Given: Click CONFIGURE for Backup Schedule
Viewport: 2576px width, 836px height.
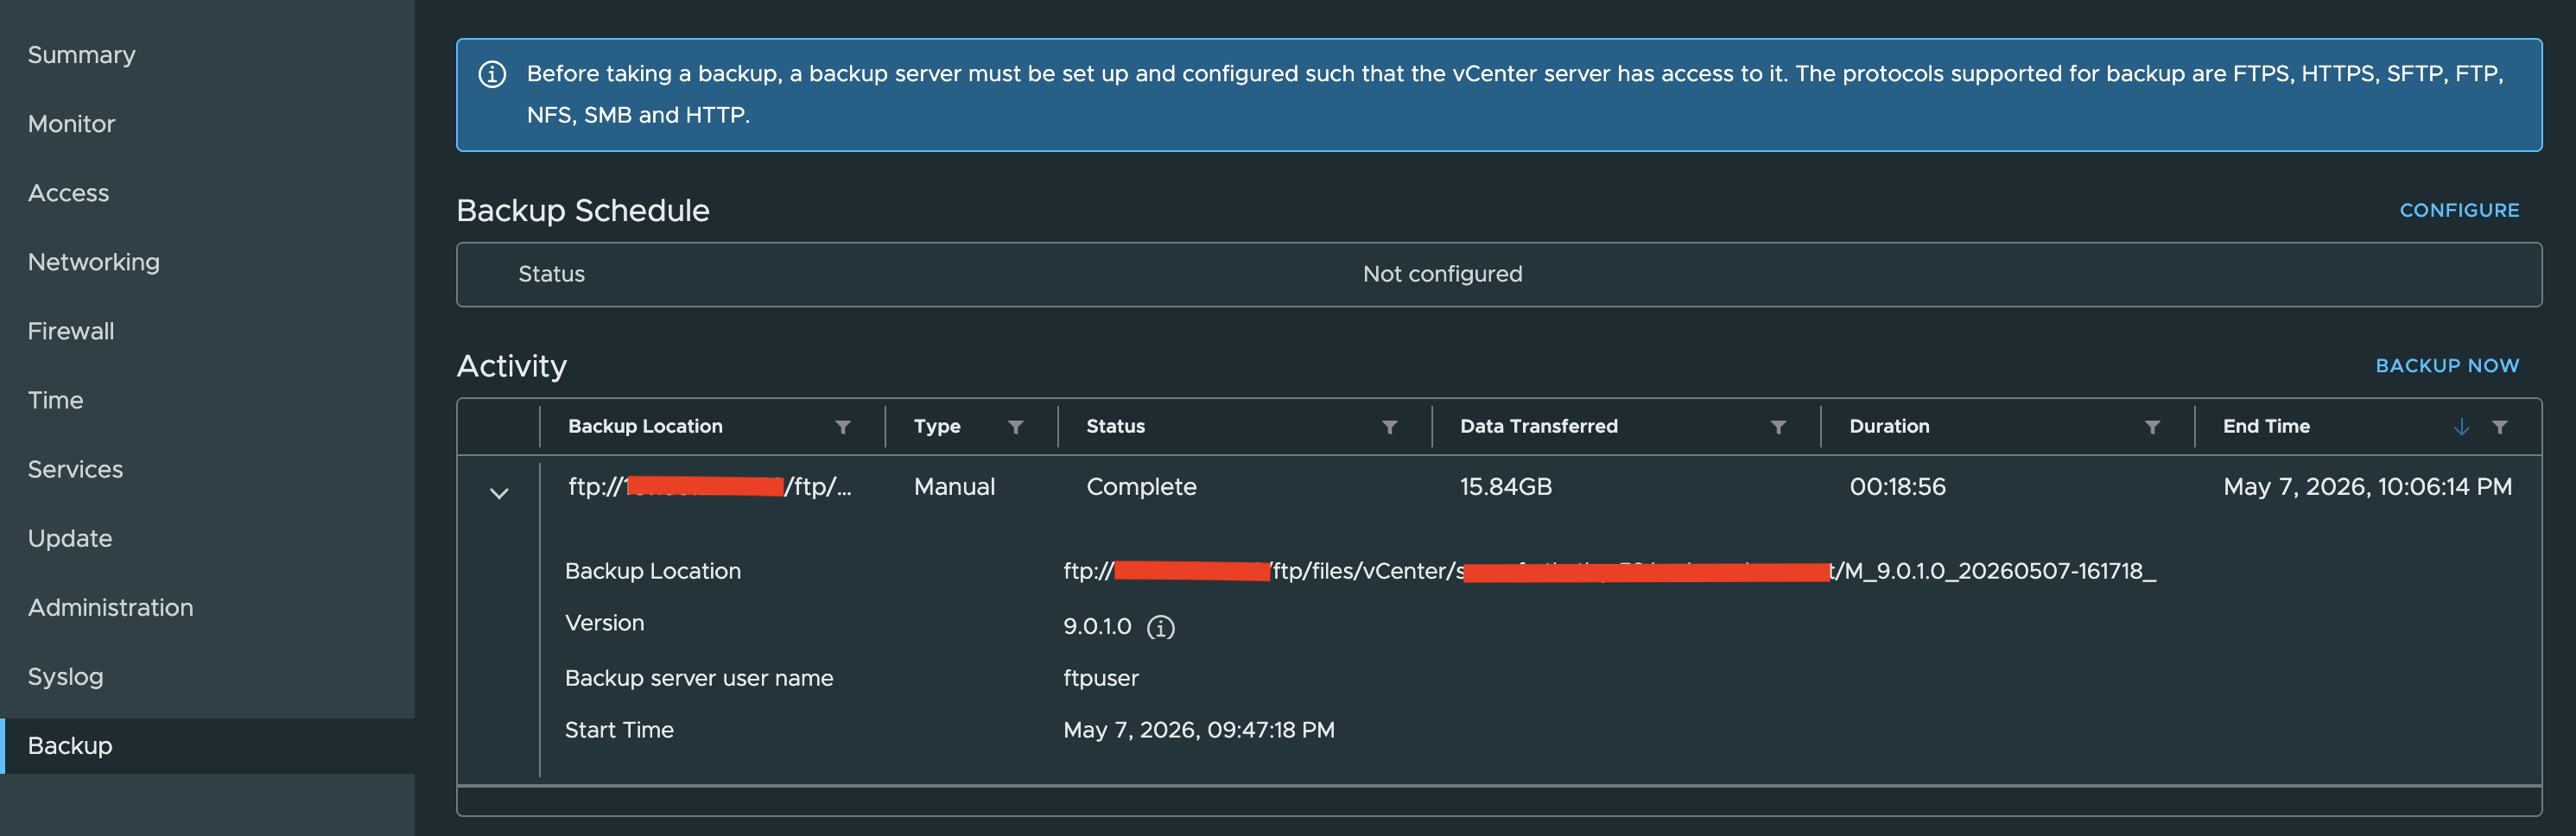Looking at the screenshot, I should pyautogui.click(x=2459, y=210).
